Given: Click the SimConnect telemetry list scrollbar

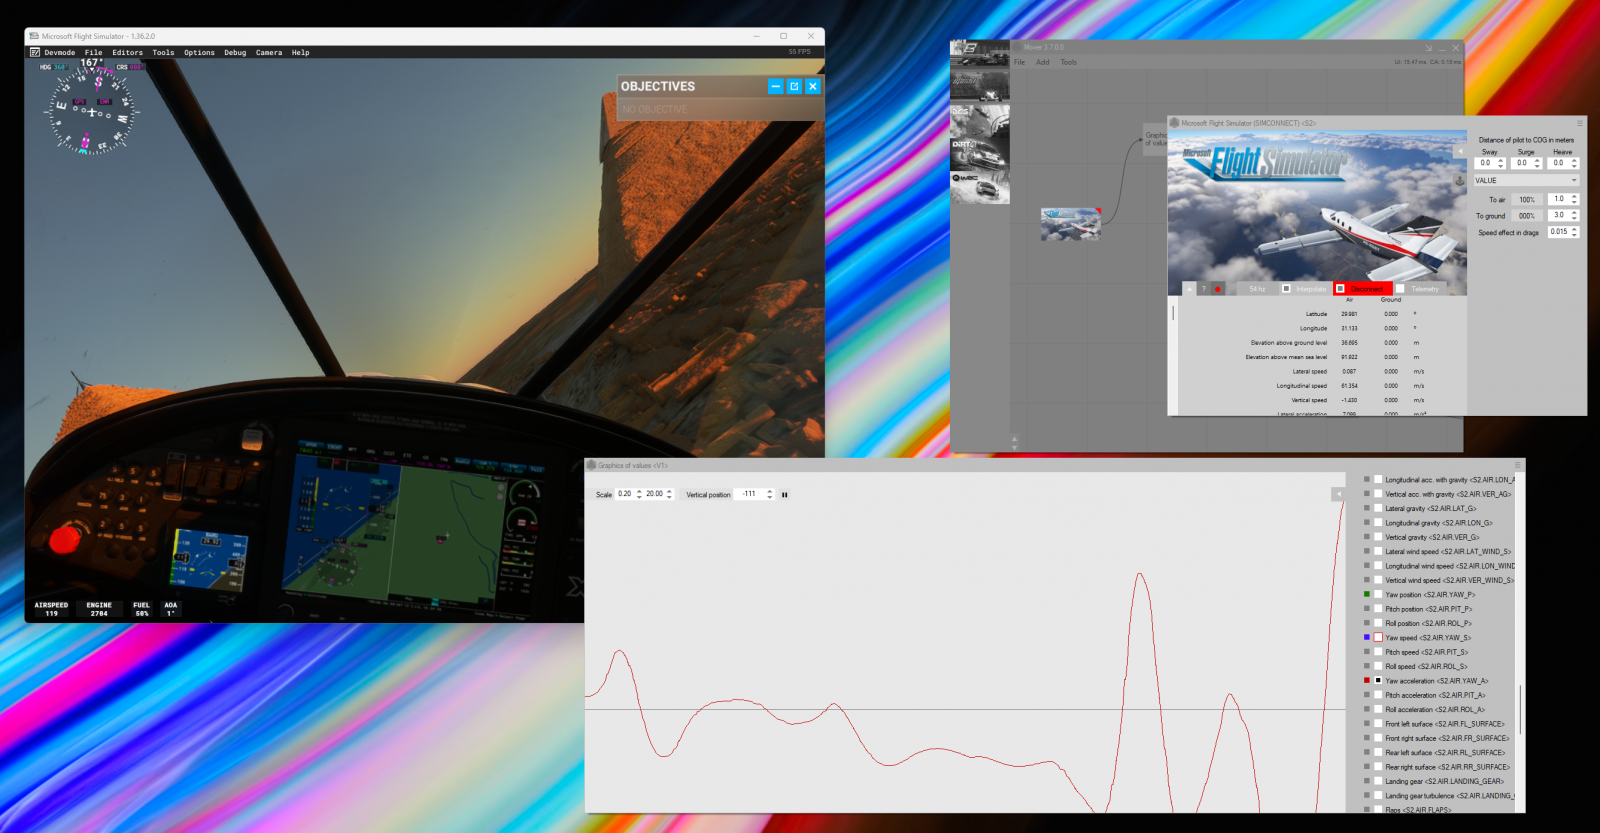Looking at the screenshot, I should pyautogui.click(x=1174, y=312).
